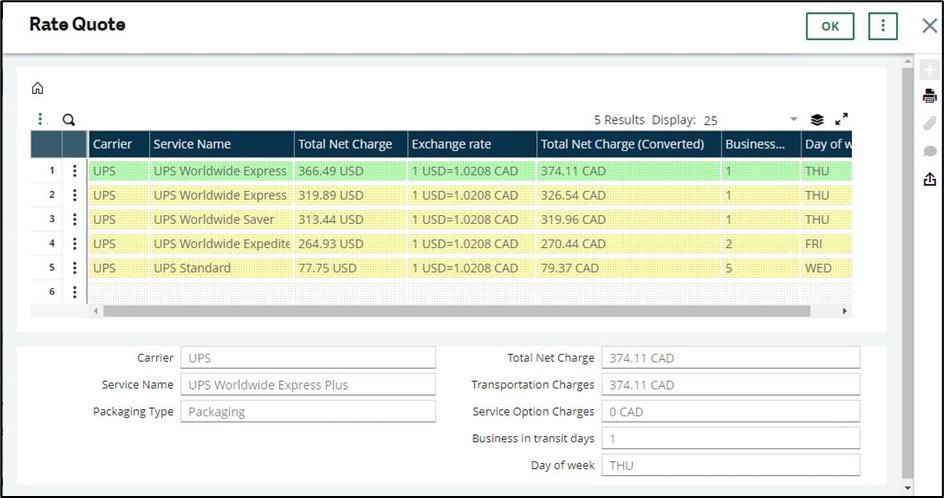This screenshot has height=498, width=944.
Task: Click the plus icon in right sidebar
Action: 930,70
